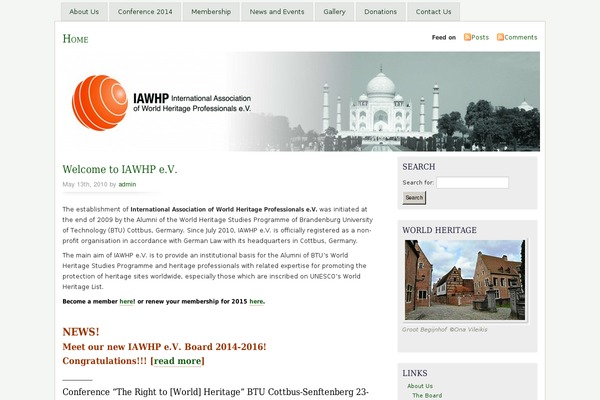
Task: Go to the Contact Us tab
Action: pyautogui.click(x=434, y=12)
